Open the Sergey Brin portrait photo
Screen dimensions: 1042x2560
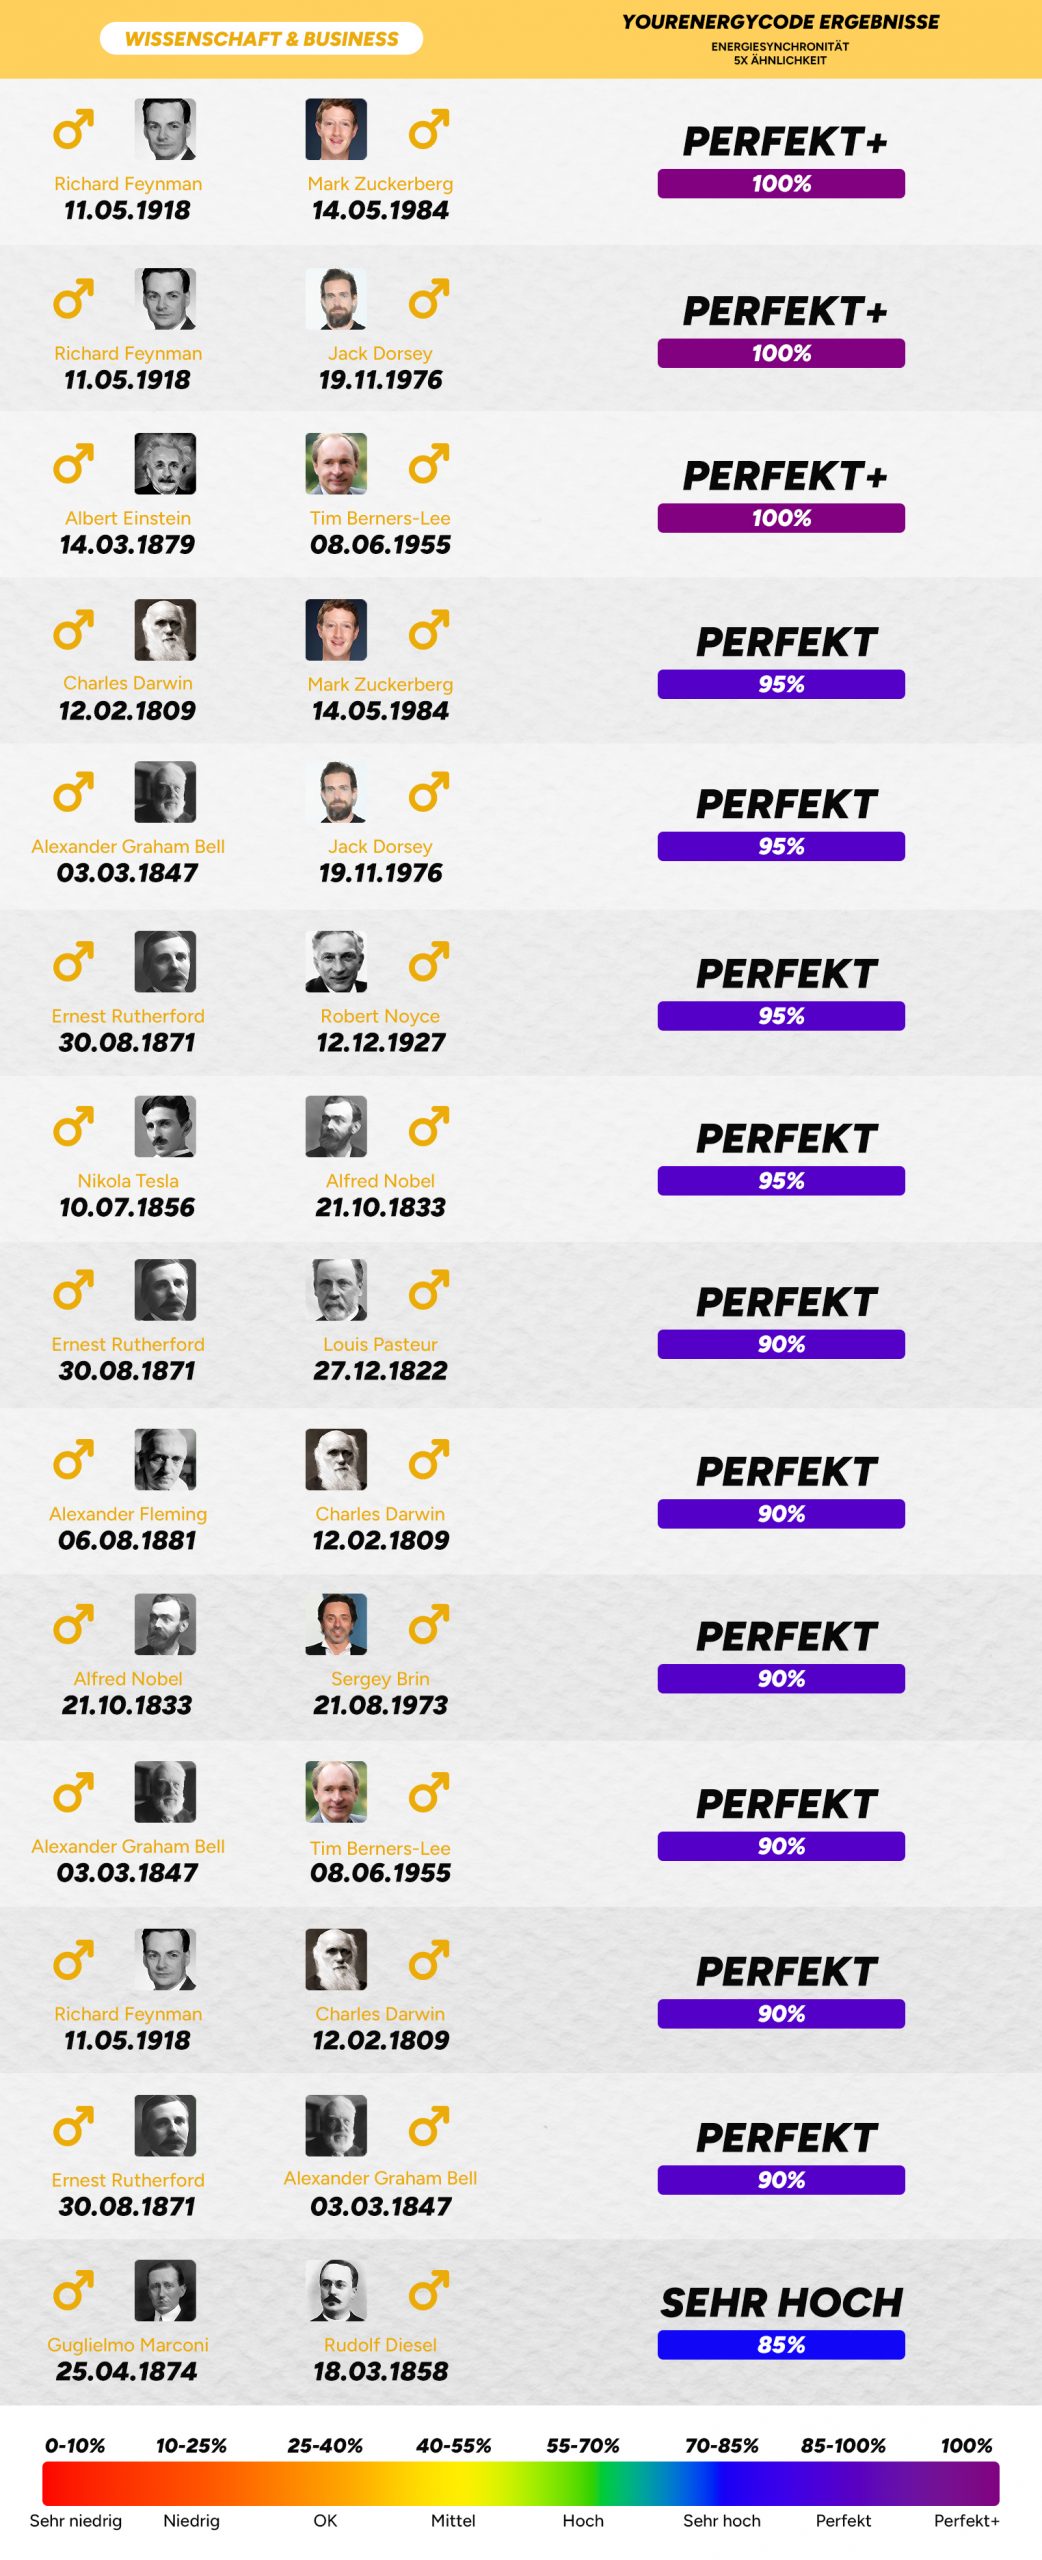(336, 1624)
